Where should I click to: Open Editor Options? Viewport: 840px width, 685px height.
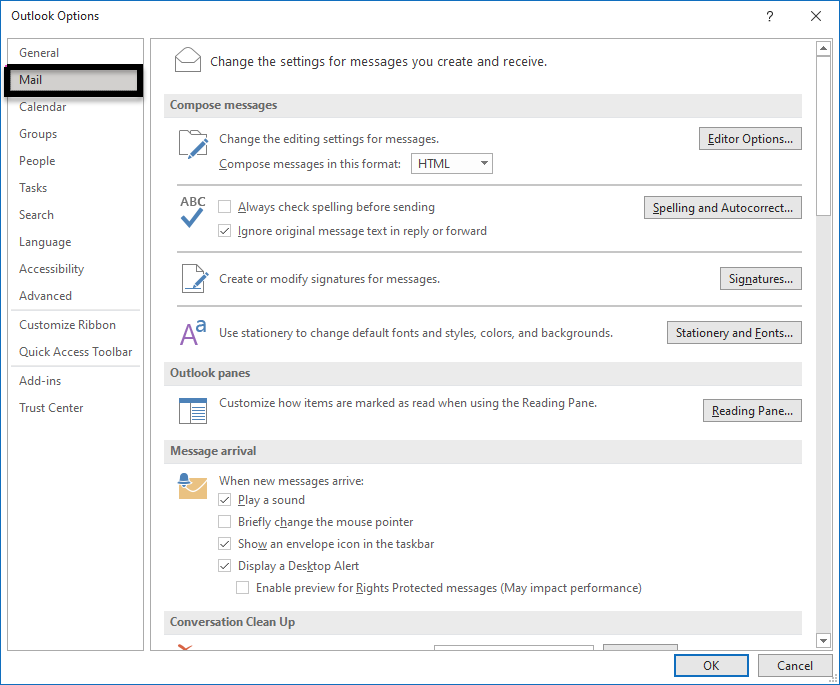point(750,139)
